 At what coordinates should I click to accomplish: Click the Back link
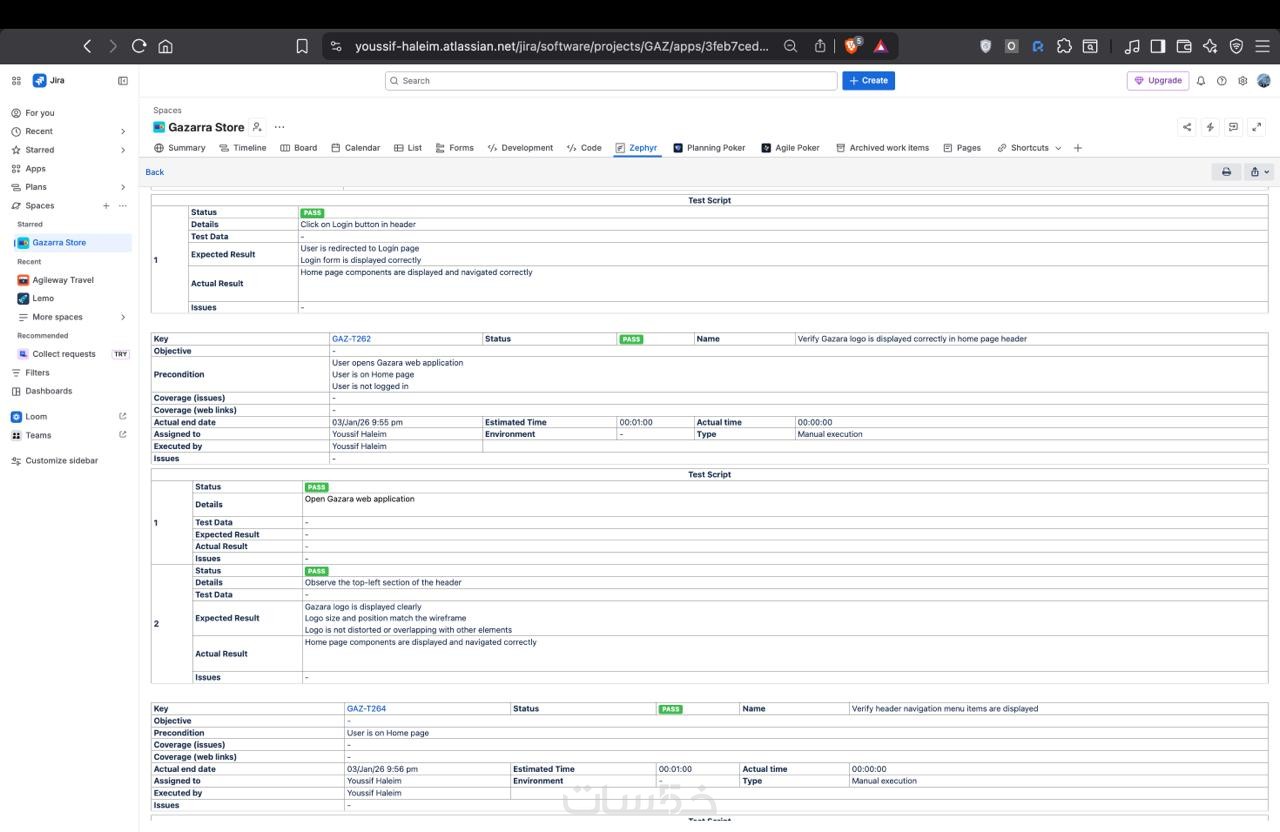coord(155,172)
